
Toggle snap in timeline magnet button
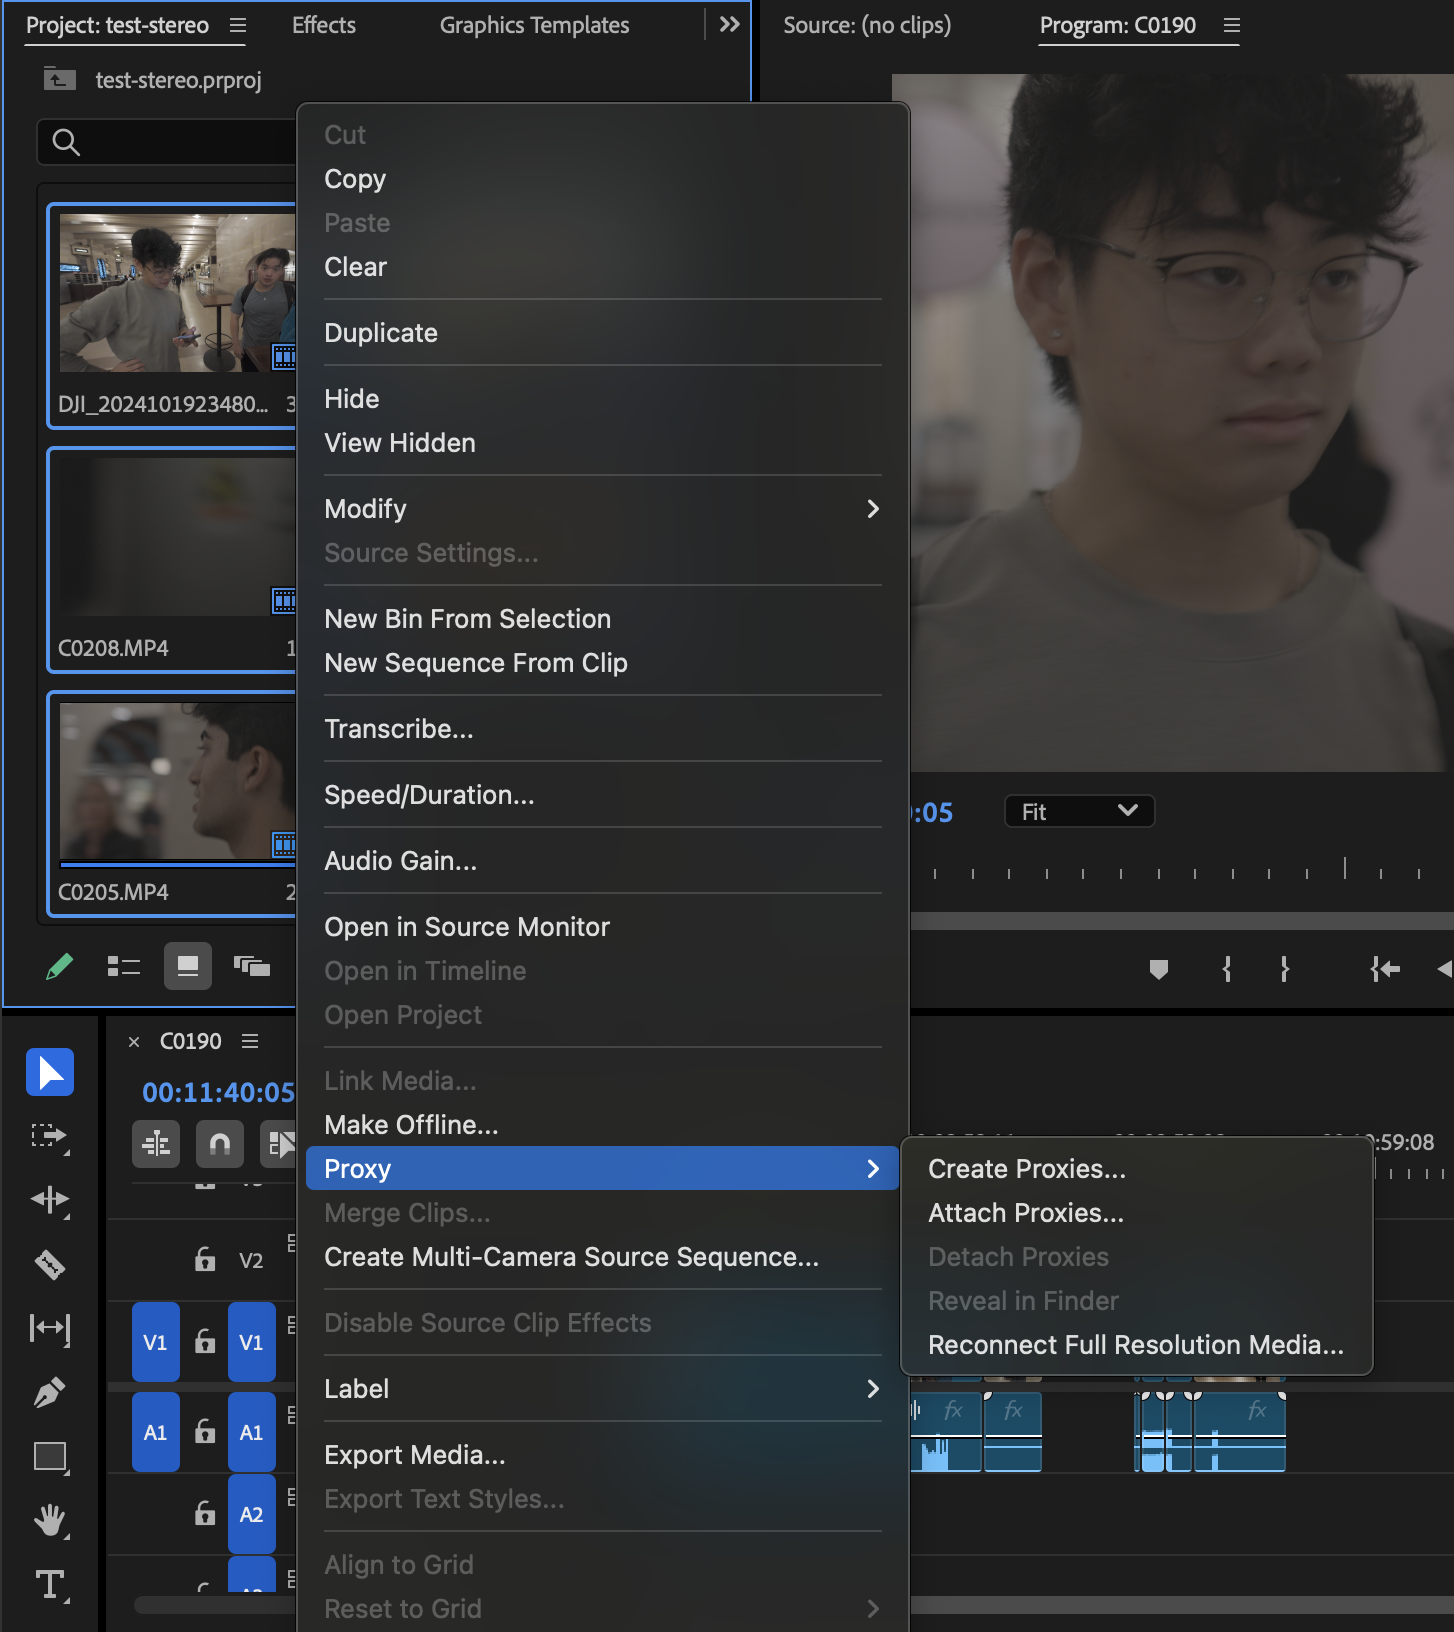click(x=220, y=1144)
